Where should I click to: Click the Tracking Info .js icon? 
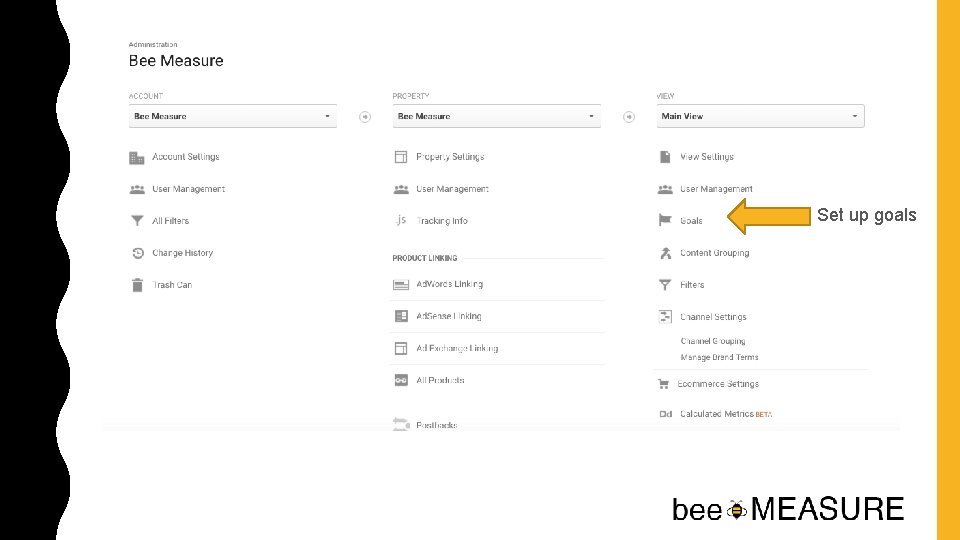(x=400, y=221)
